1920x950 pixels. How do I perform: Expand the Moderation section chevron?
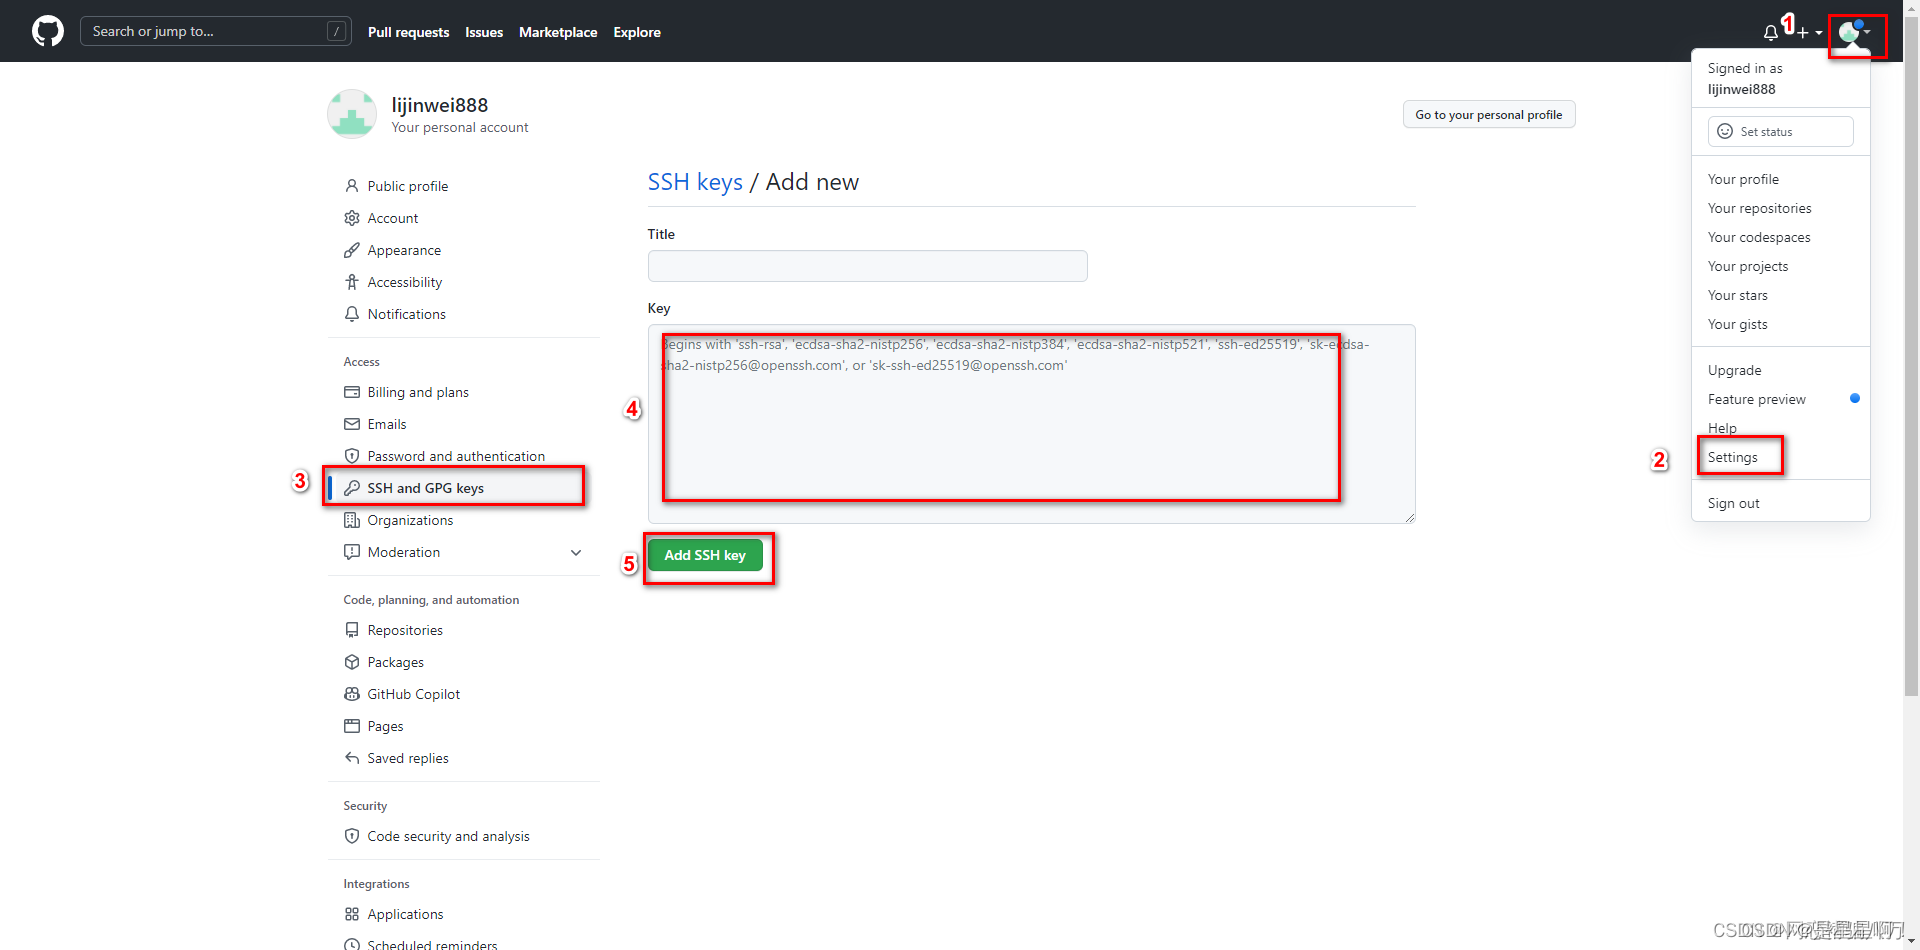[576, 552]
